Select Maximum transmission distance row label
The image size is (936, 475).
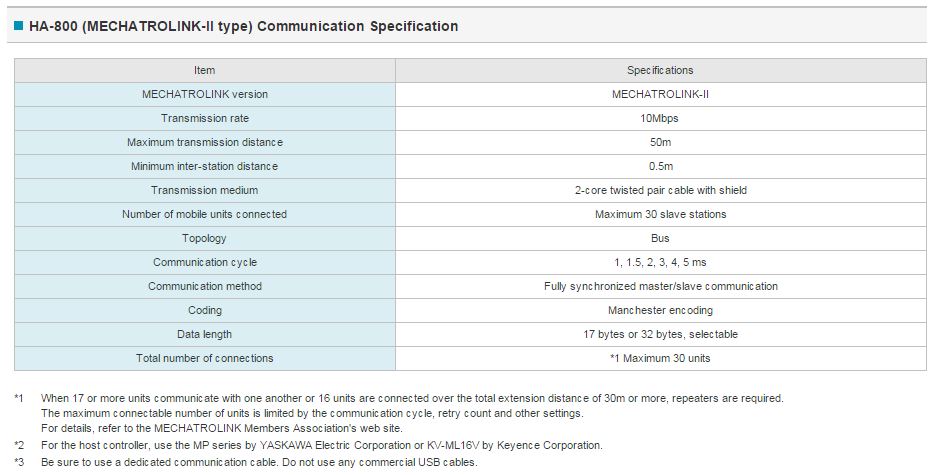pyautogui.click(x=205, y=142)
